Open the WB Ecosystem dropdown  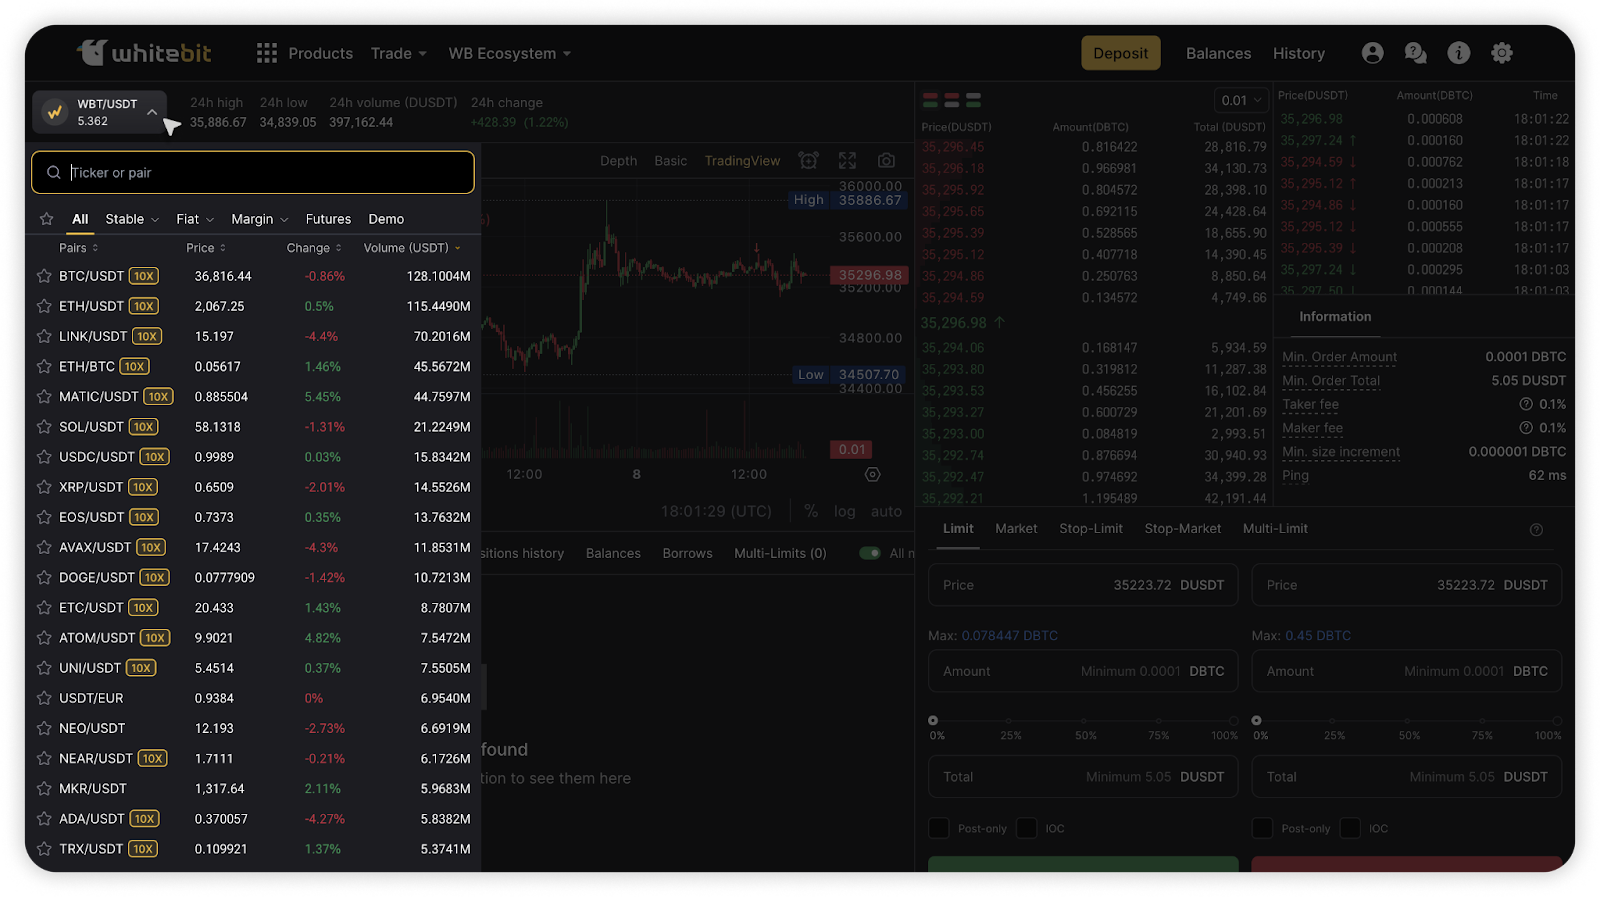point(509,53)
